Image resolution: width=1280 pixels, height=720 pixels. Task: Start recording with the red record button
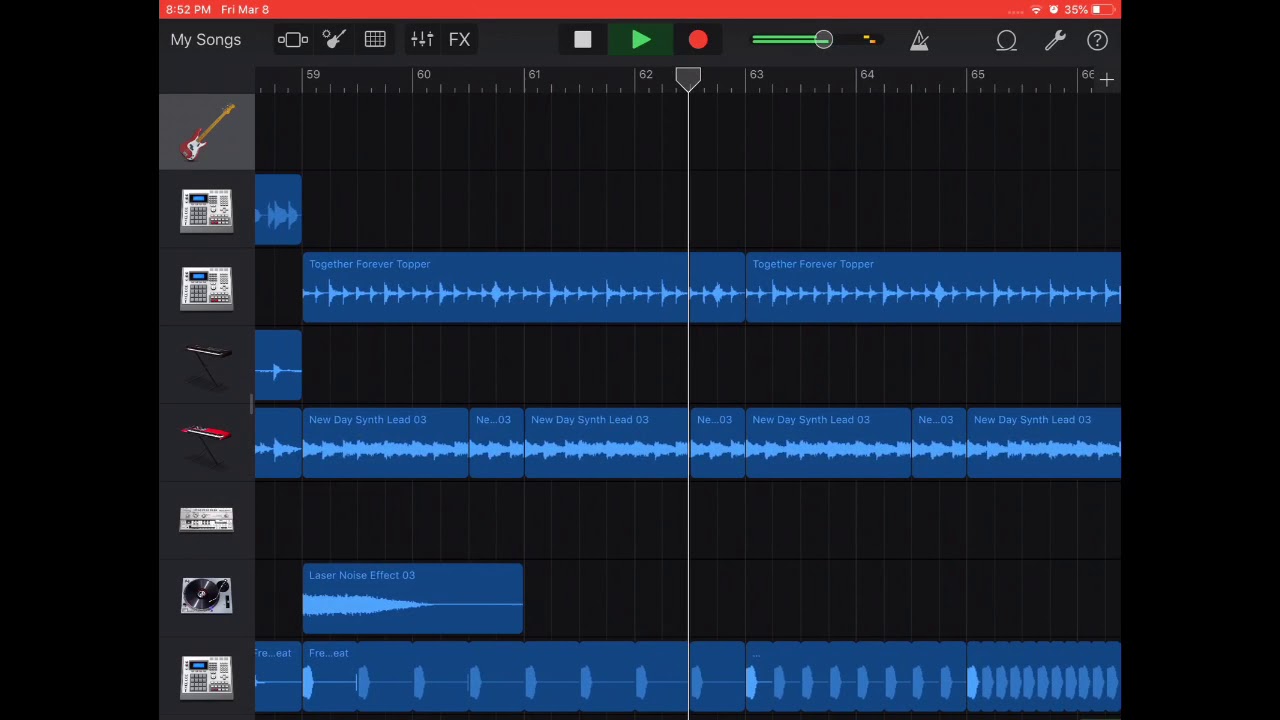coord(698,40)
